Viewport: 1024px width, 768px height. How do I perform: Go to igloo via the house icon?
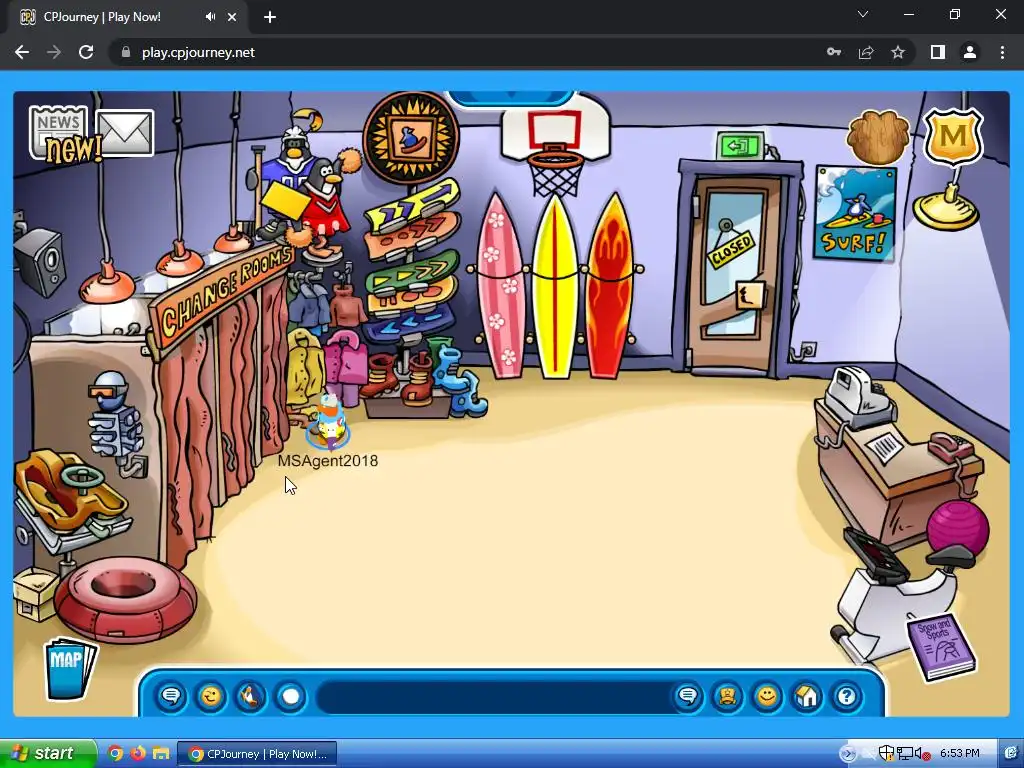(x=807, y=696)
